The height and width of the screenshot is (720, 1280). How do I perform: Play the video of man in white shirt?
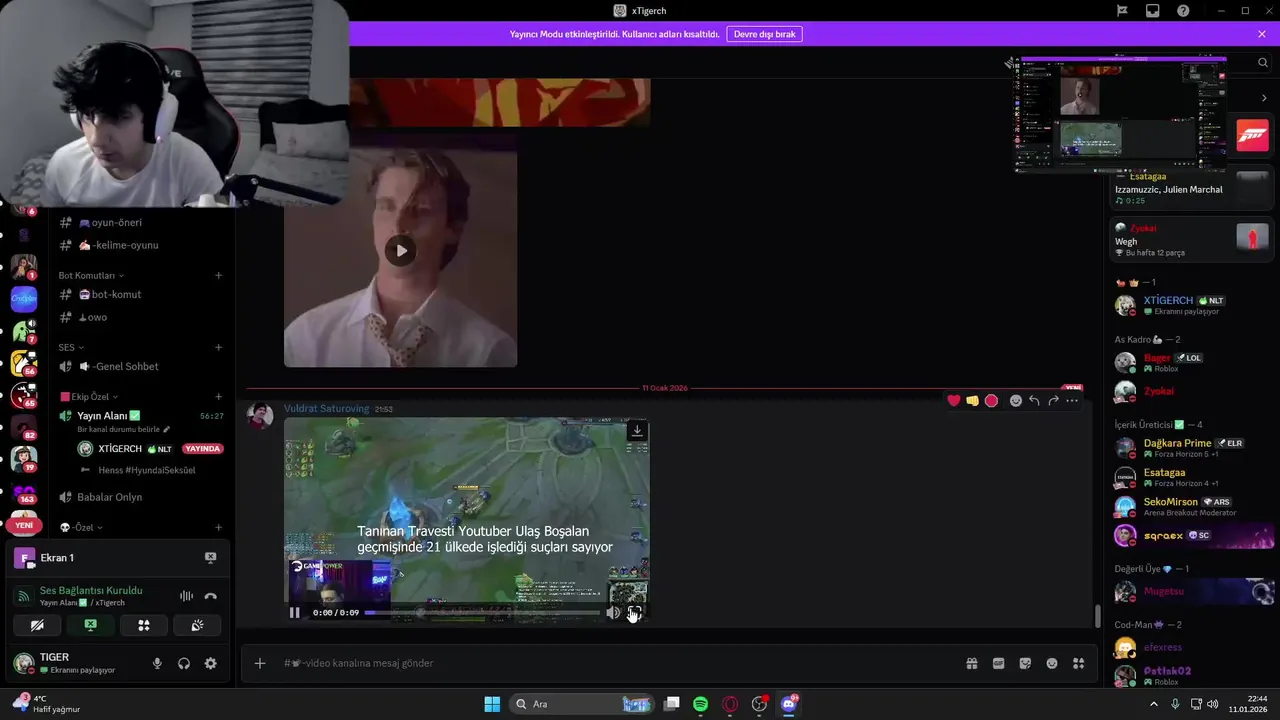[x=401, y=251]
